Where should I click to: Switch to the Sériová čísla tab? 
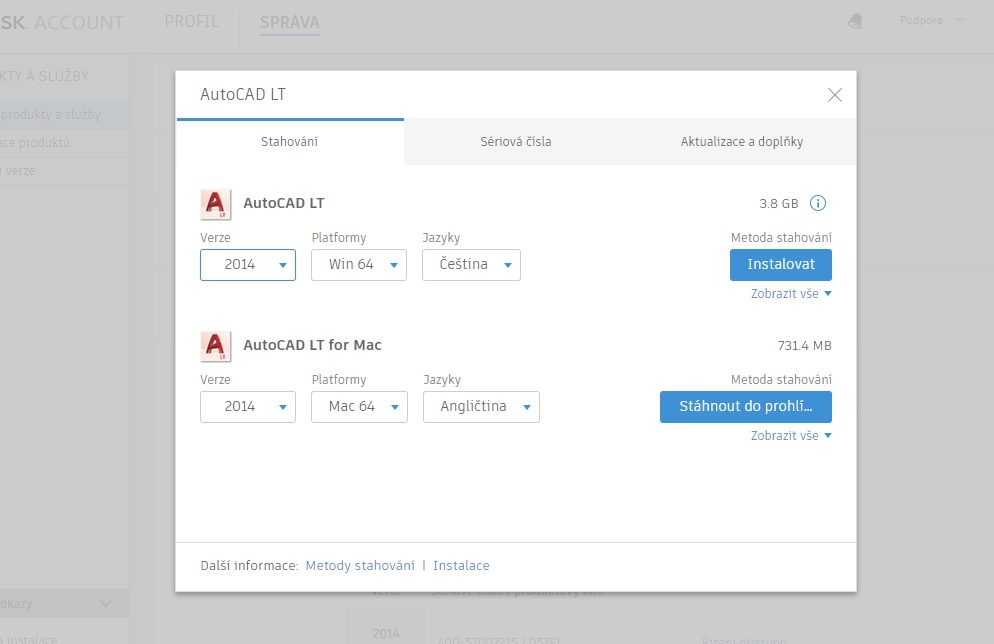pos(516,142)
